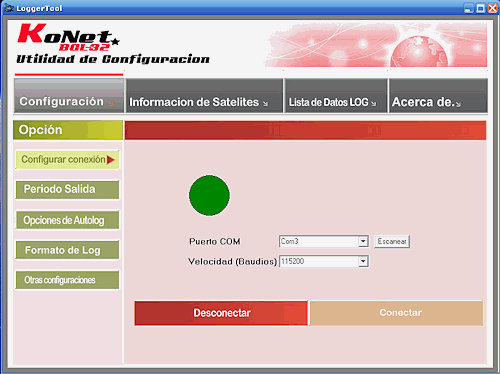
Task: Minimize the LoggerTool window
Action: [x=469, y=8]
